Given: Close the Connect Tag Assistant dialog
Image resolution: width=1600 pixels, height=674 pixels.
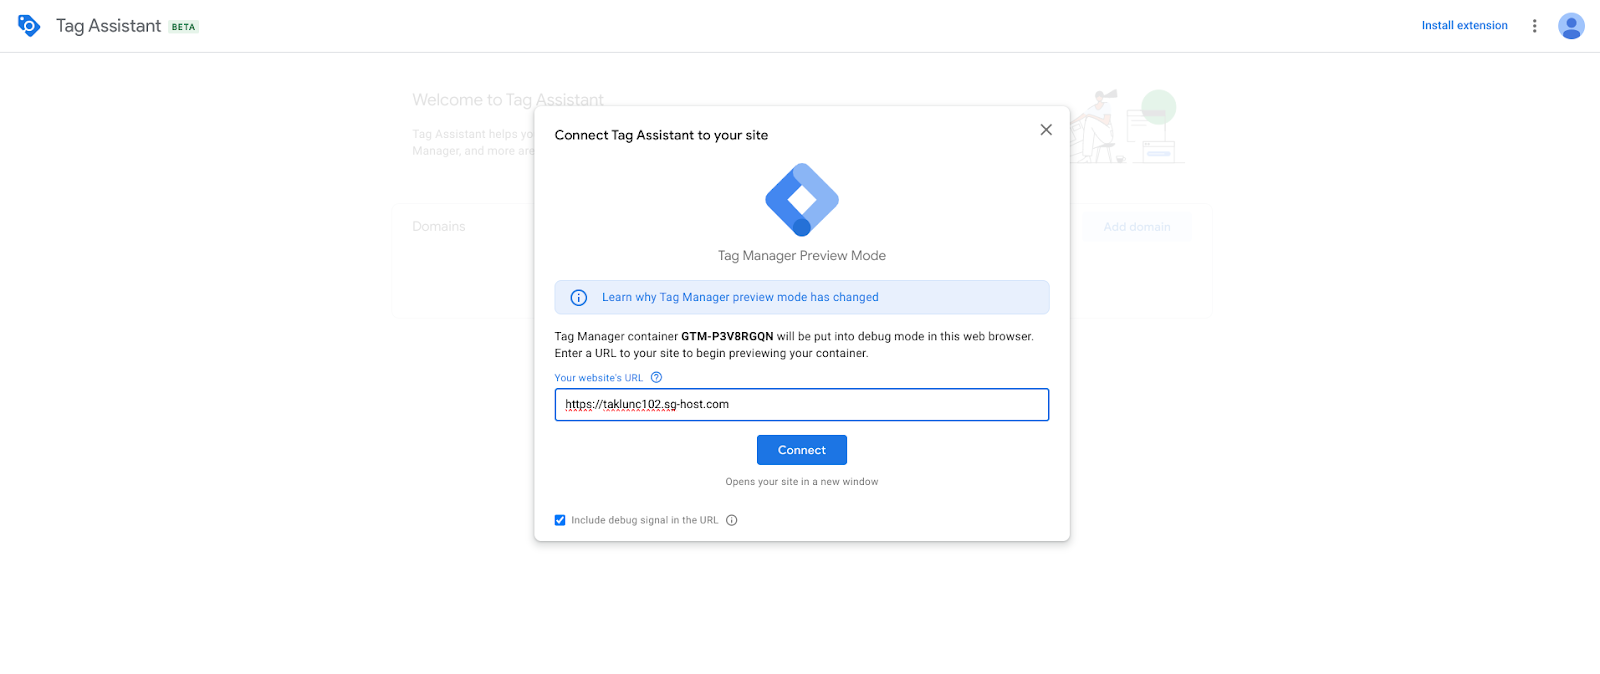Looking at the screenshot, I should coord(1046,130).
